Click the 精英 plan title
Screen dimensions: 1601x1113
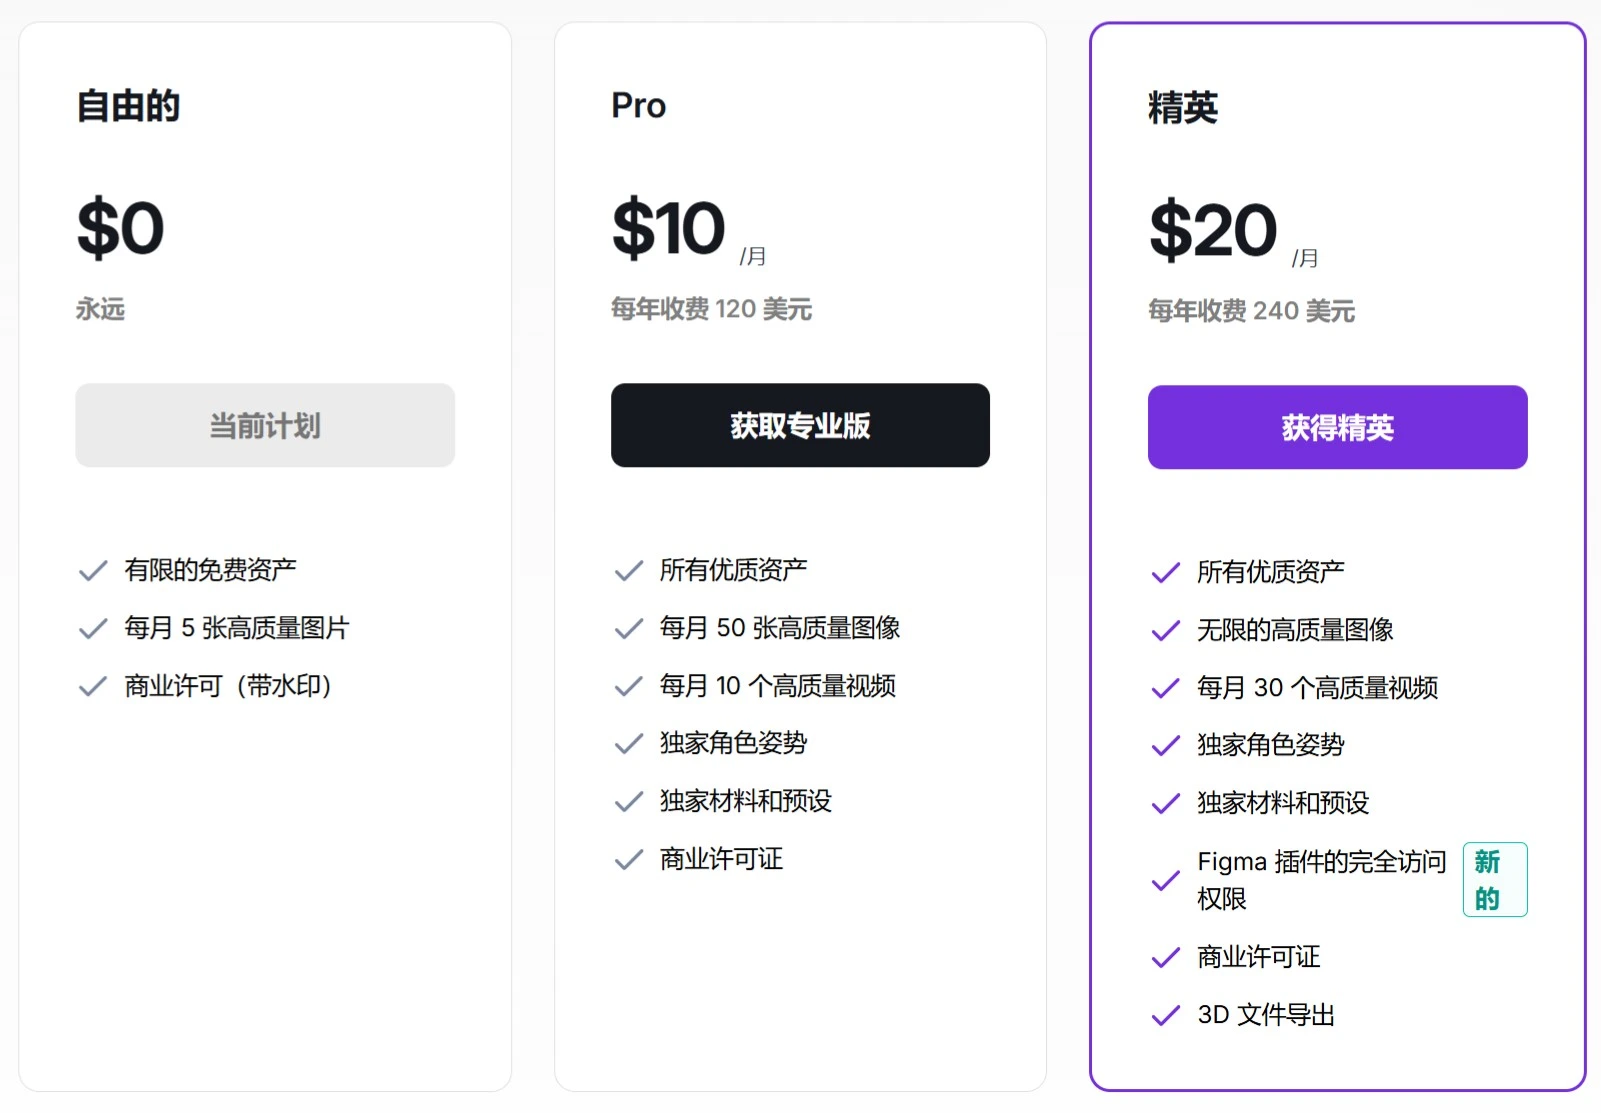1183,108
